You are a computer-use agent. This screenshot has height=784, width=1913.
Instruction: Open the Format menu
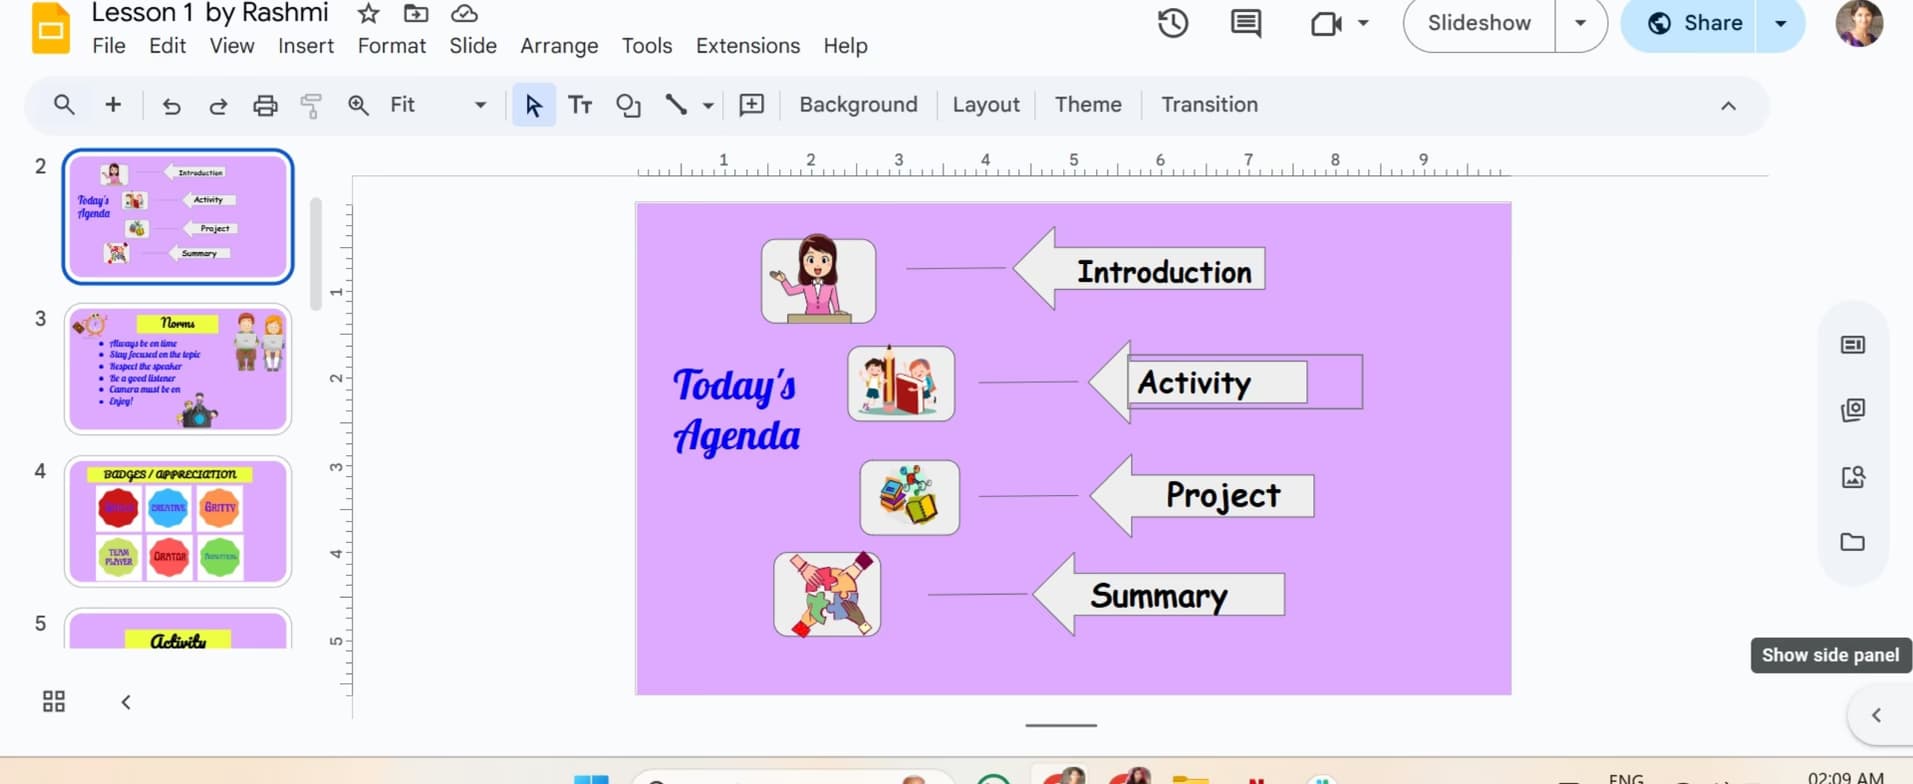(392, 46)
